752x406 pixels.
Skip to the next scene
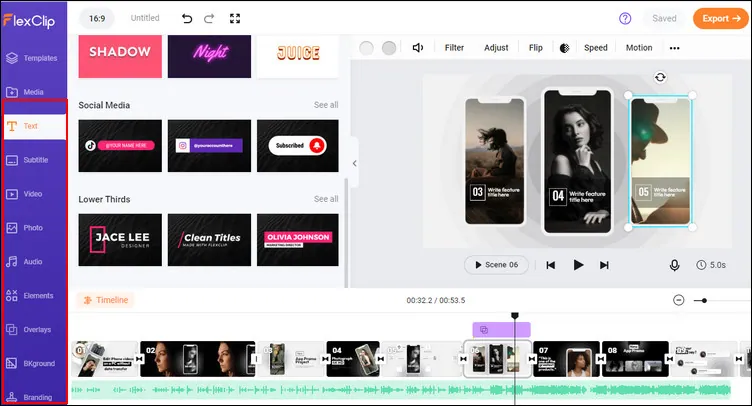point(604,265)
